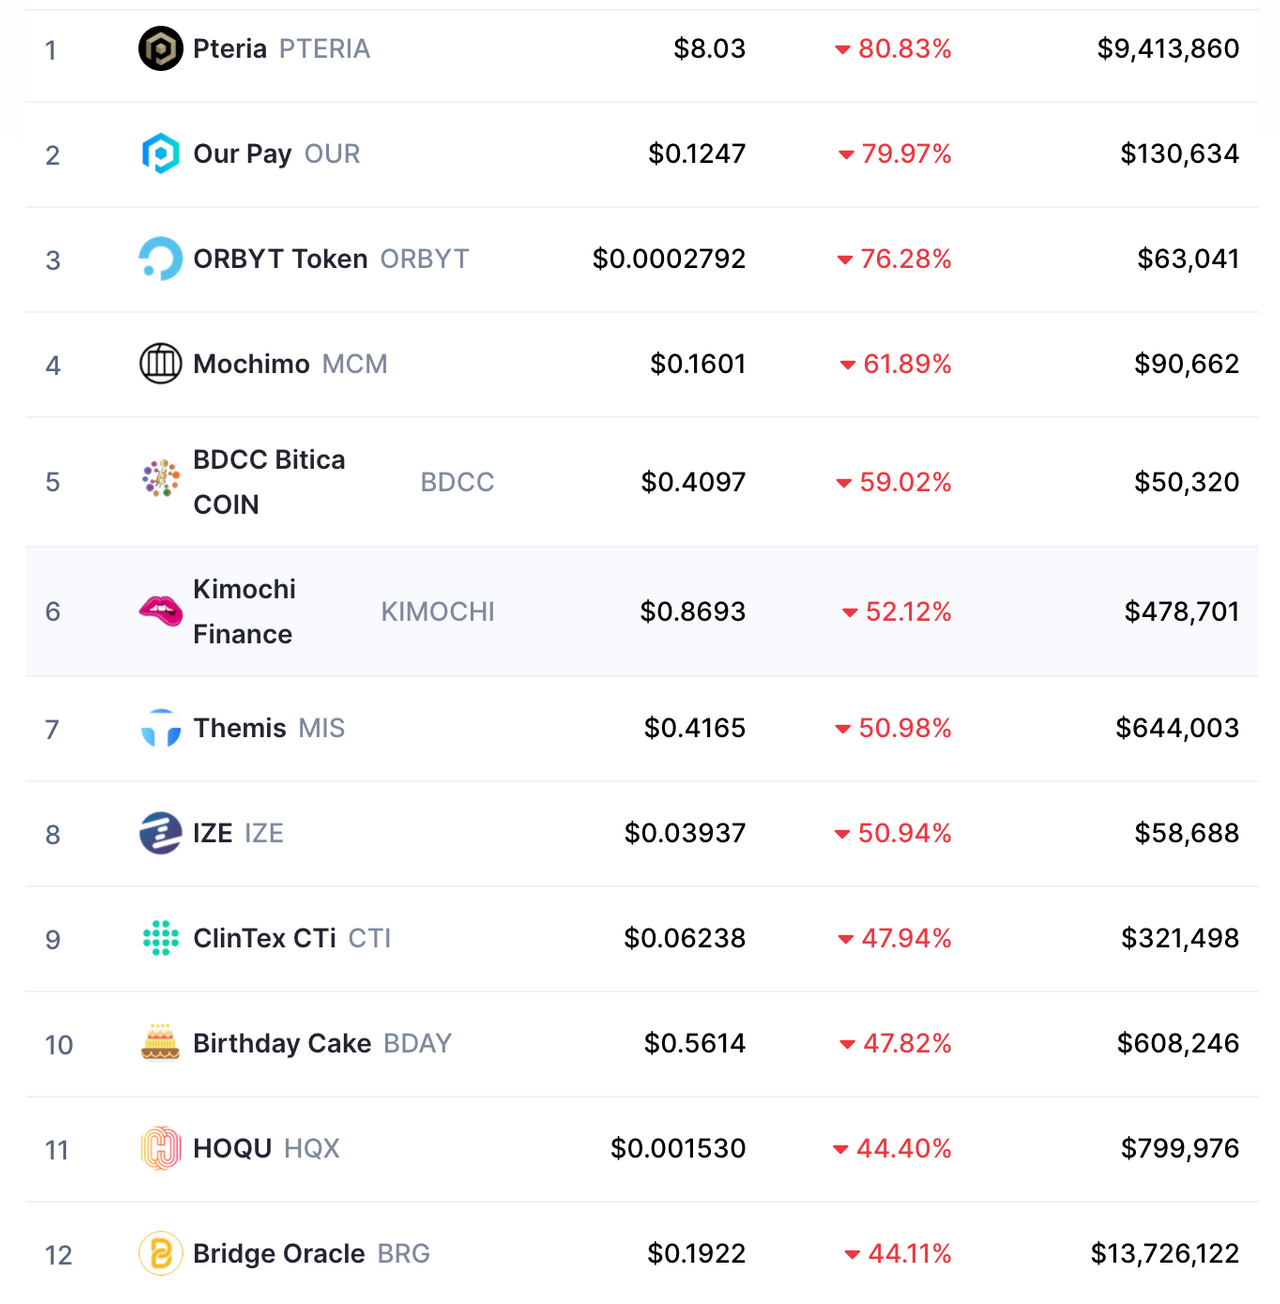Click the Mochimo coin logo
Image resolution: width=1280 pixels, height=1304 pixels.
pos(160,364)
